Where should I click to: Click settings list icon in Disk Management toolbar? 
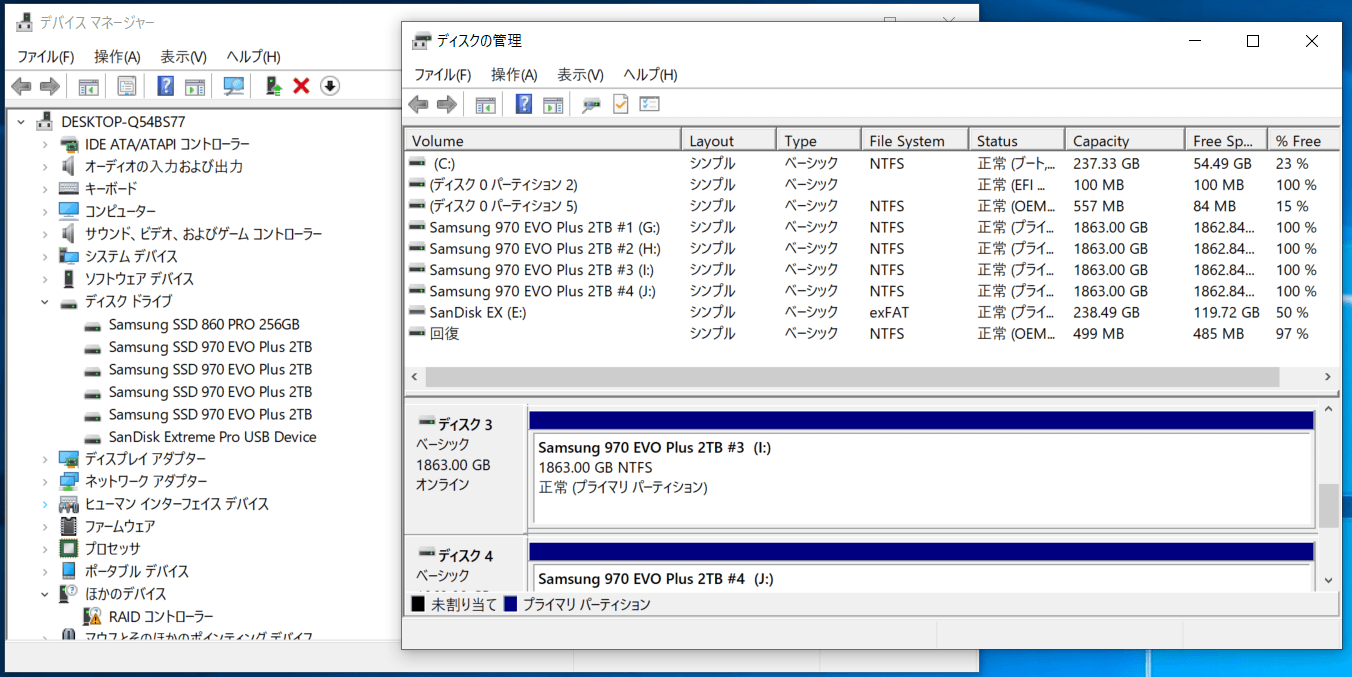click(649, 104)
